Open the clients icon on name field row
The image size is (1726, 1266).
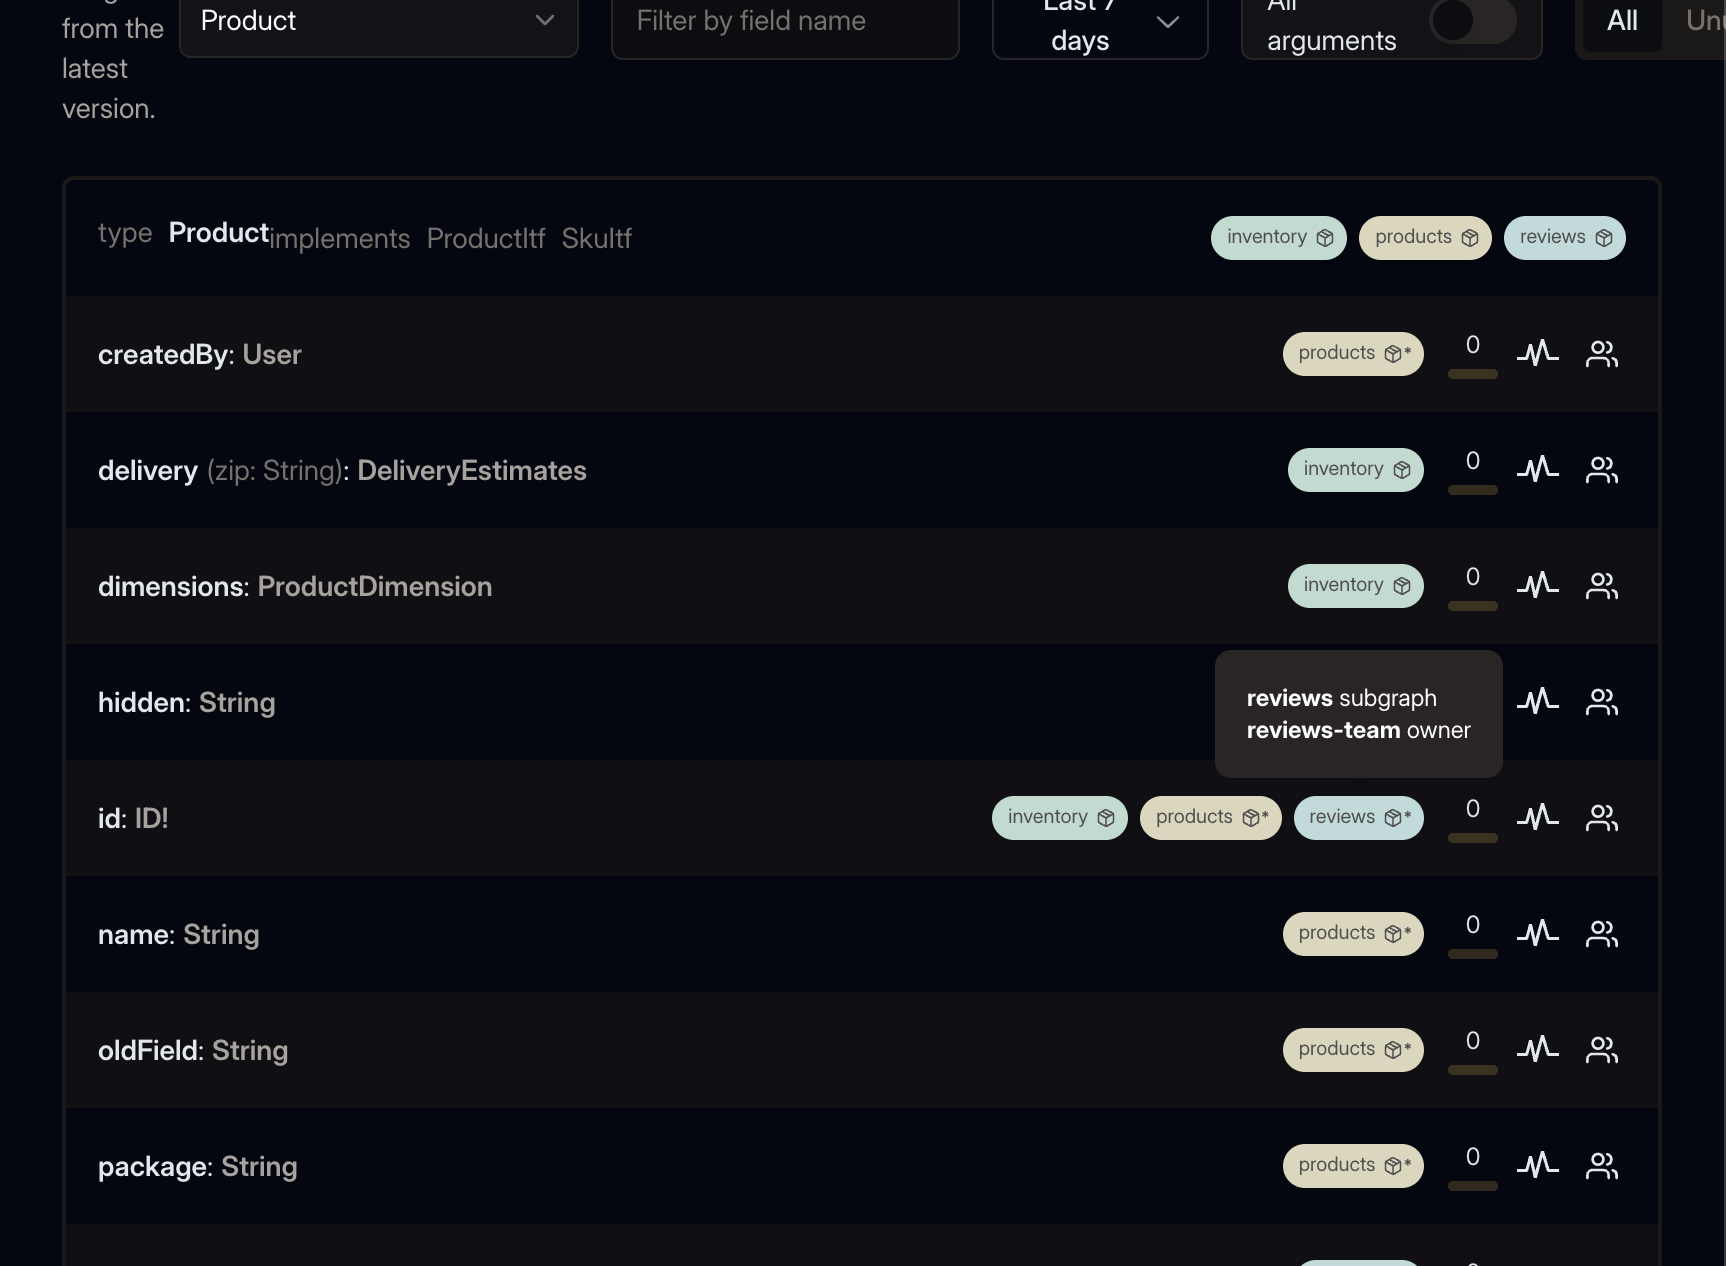(1602, 933)
